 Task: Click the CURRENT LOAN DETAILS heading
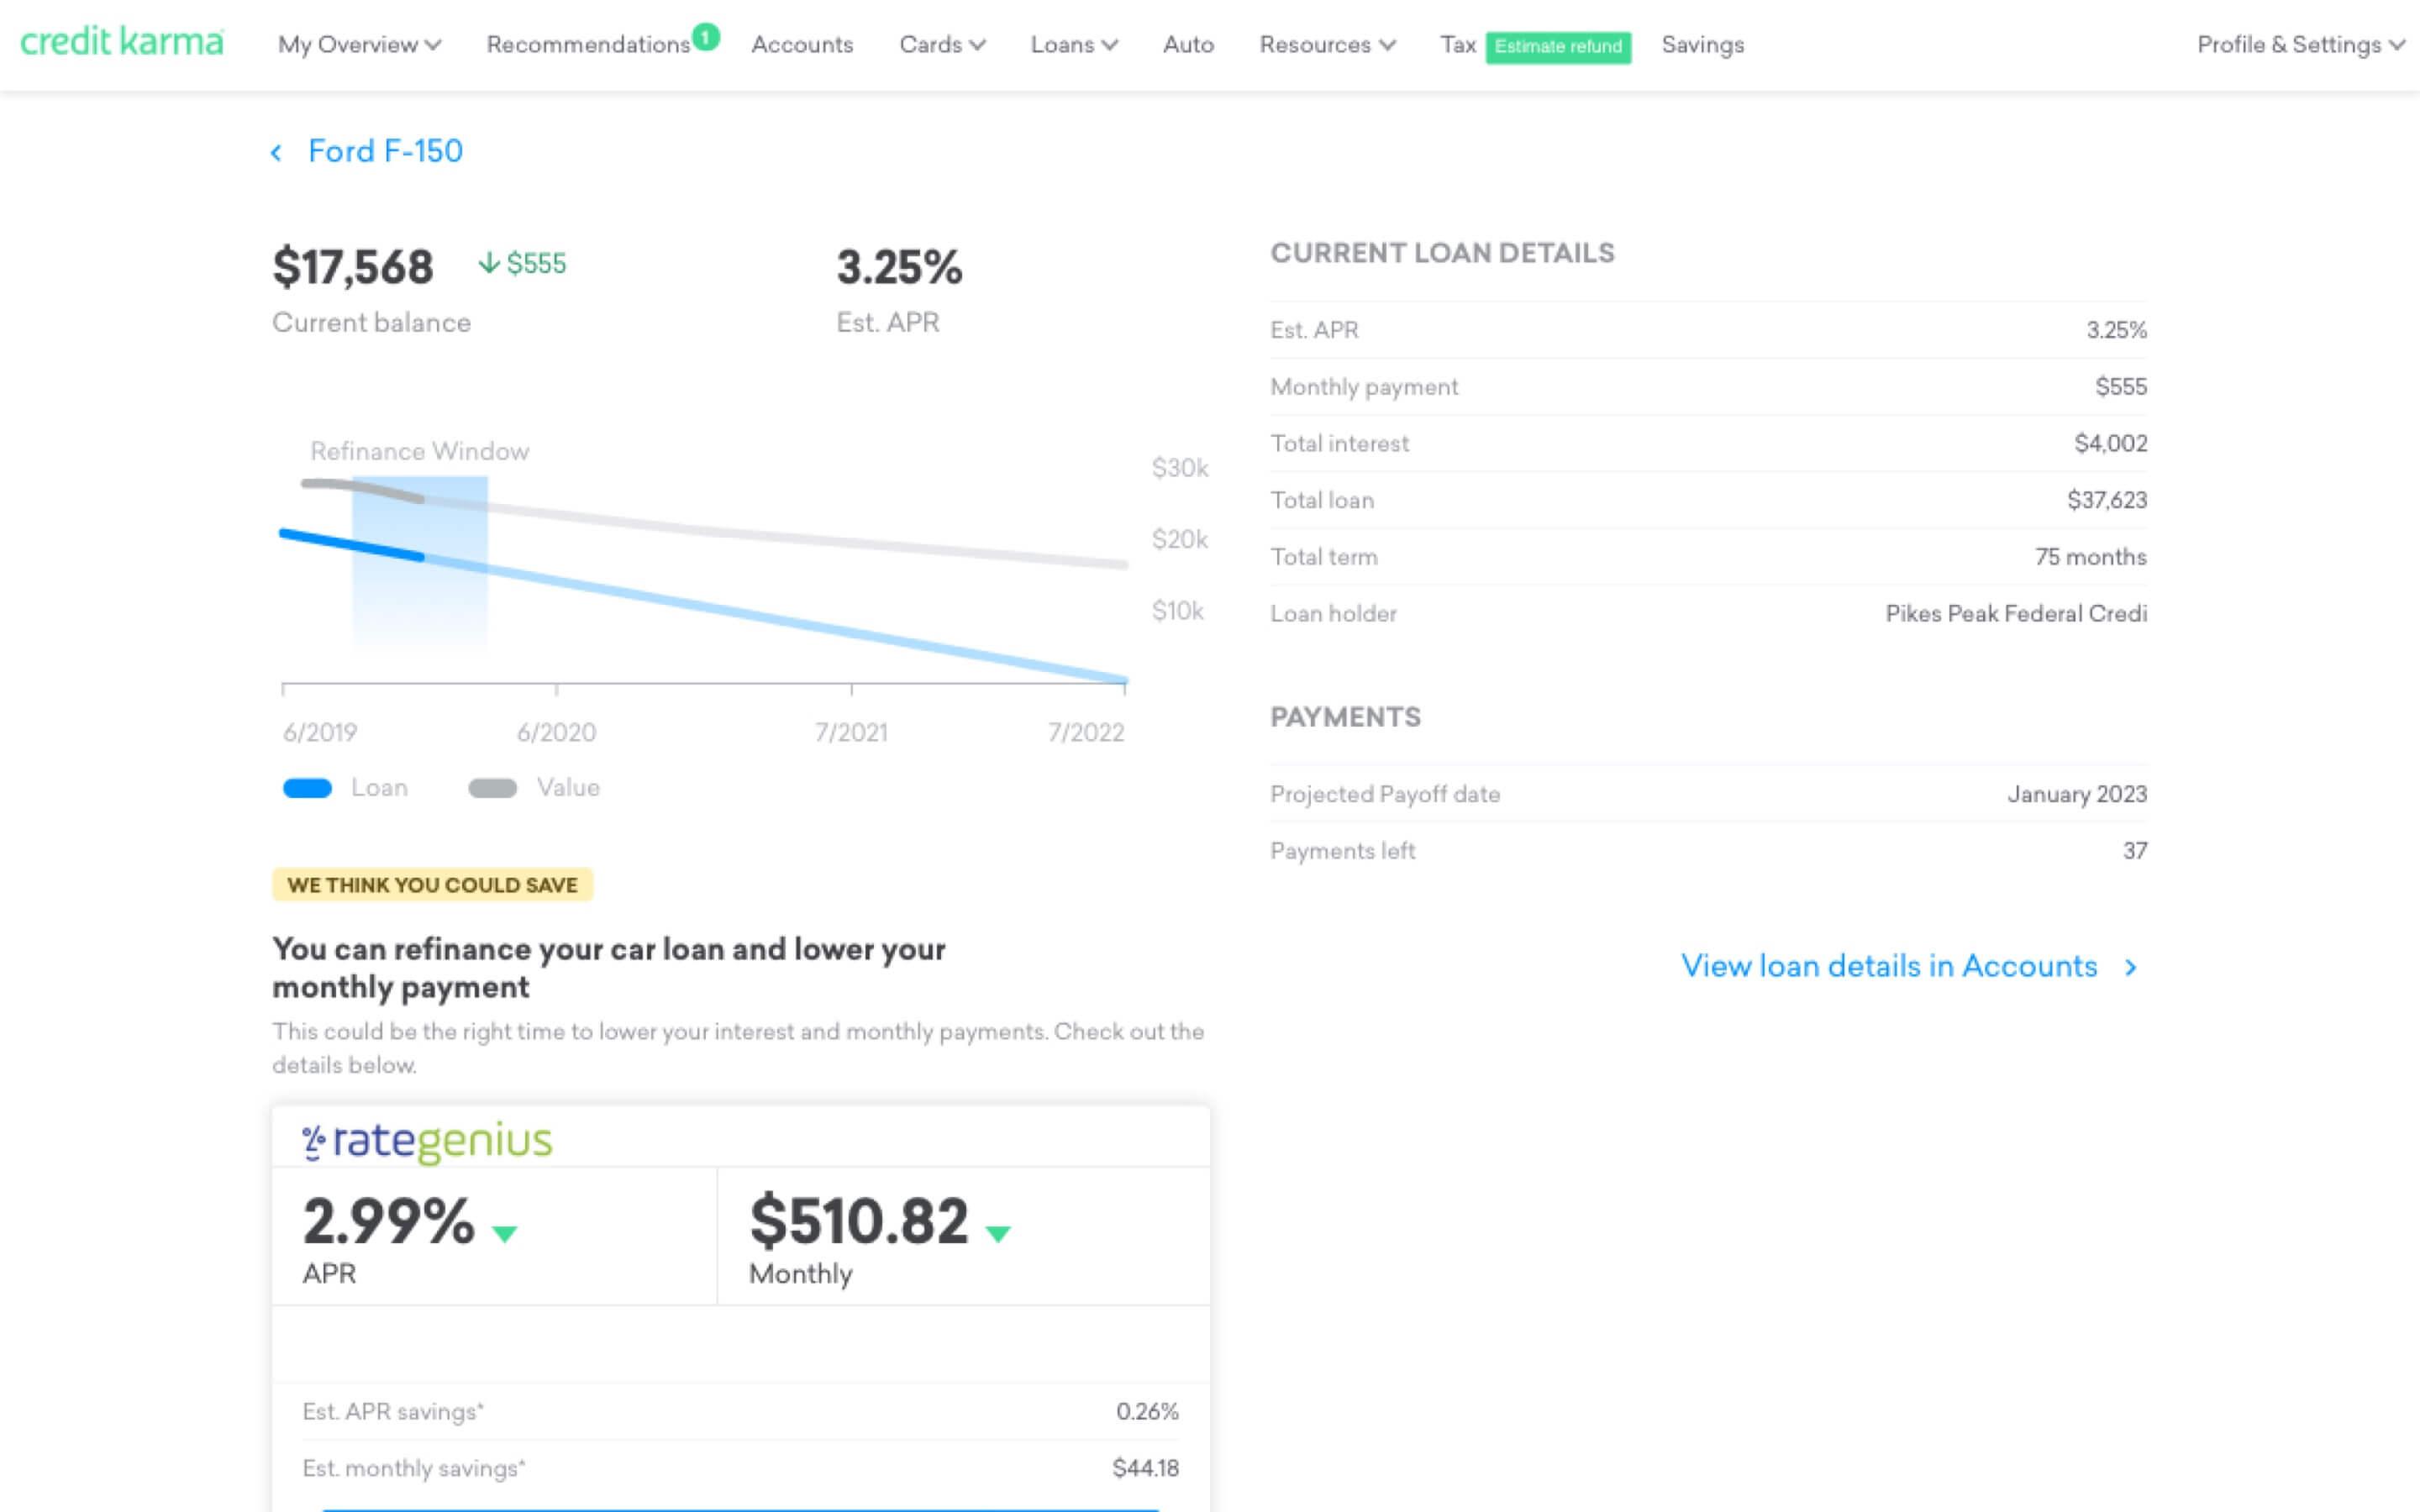click(1442, 253)
